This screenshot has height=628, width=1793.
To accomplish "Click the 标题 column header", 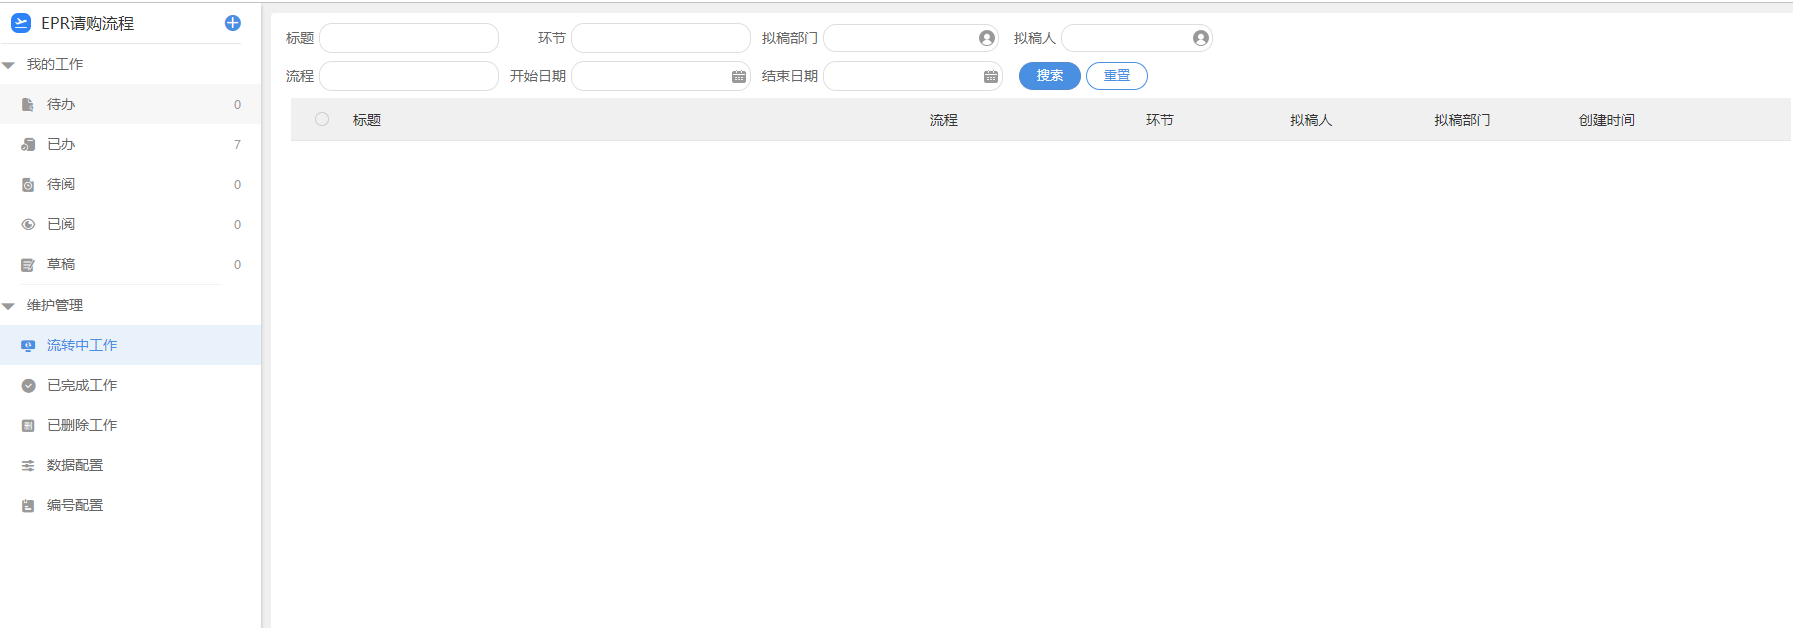I will pyautogui.click(x=367, y=120).
